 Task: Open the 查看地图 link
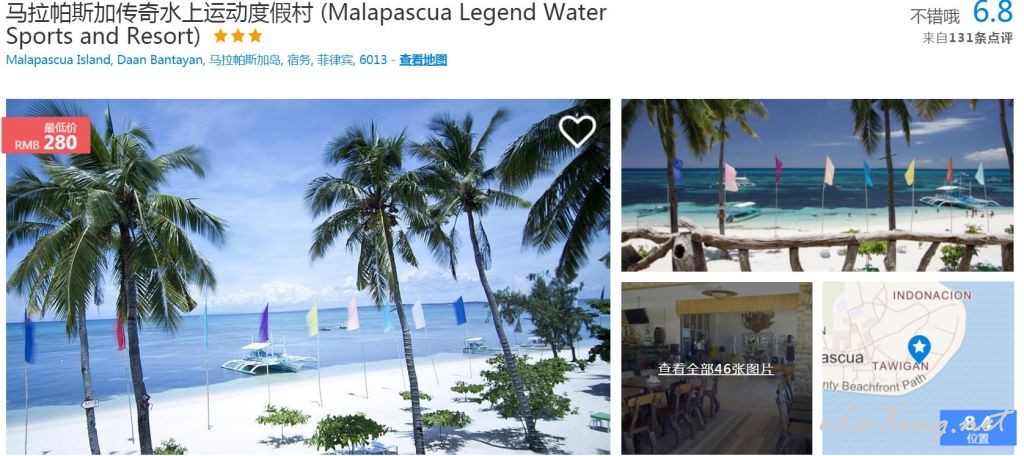pos(423,60)
